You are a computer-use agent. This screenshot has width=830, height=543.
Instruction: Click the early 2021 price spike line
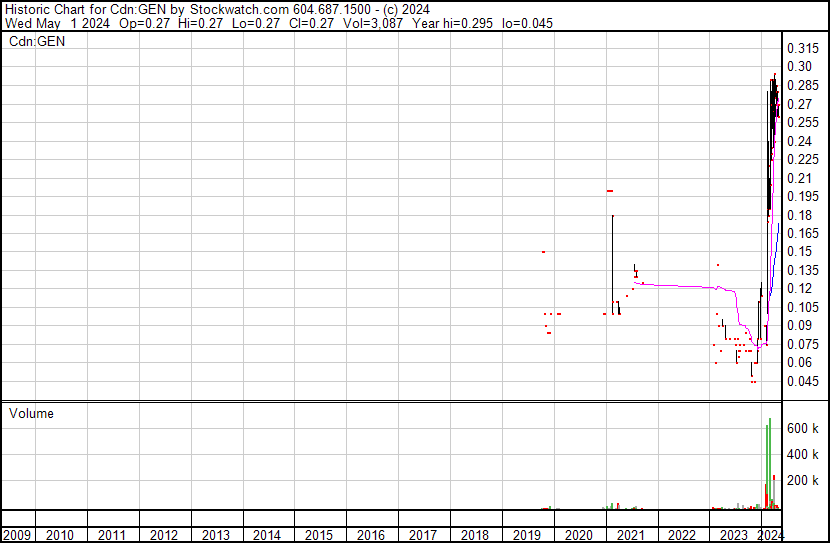point(612,265)
